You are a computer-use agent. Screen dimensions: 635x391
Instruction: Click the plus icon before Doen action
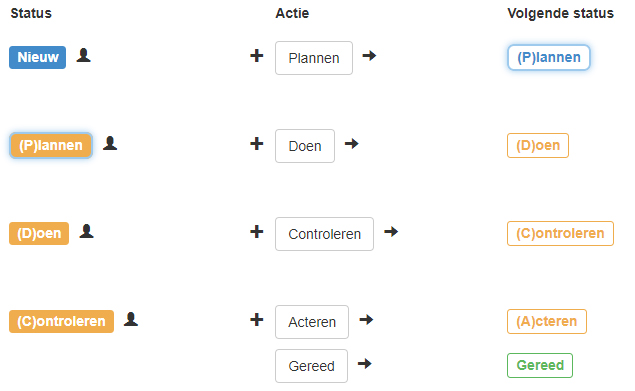pyautogui.click(x=257, y=143)
